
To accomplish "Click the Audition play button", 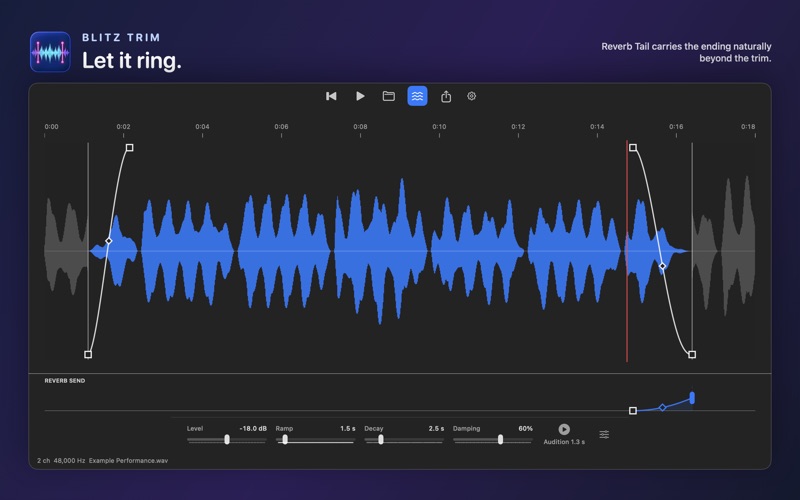I will click(x=564, y=429).
